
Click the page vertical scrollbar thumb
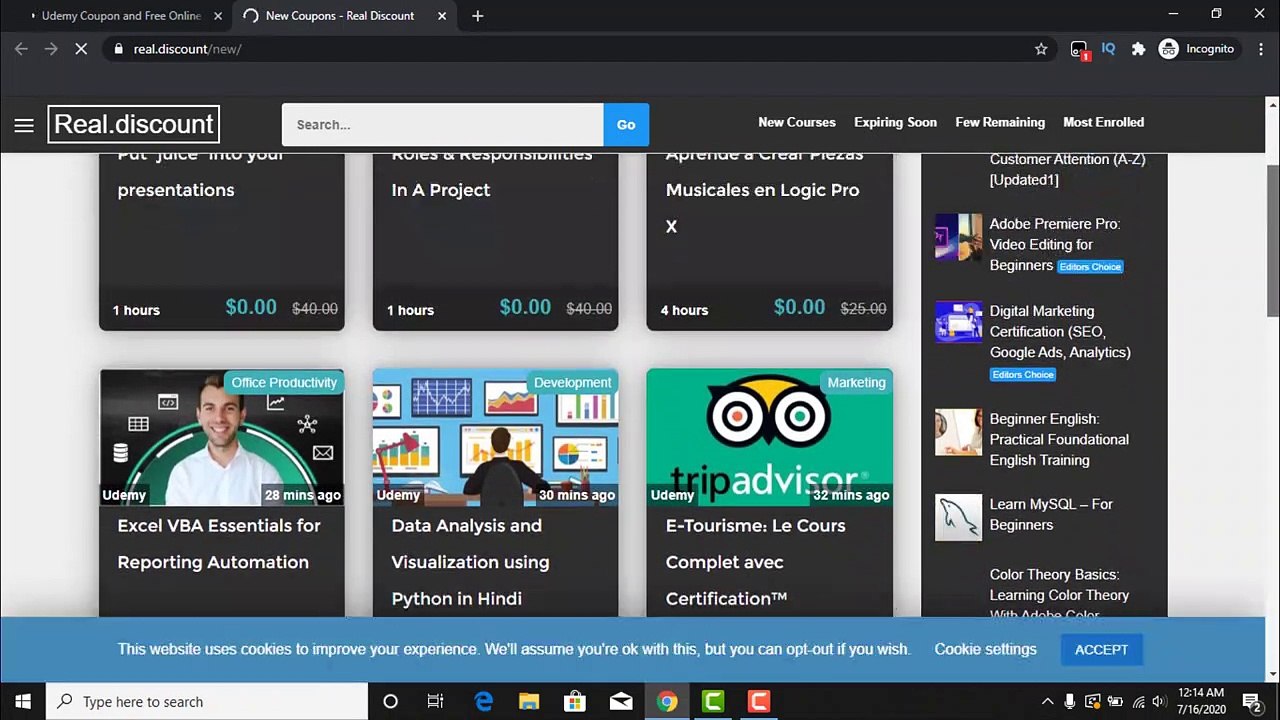pos(1272,240)
